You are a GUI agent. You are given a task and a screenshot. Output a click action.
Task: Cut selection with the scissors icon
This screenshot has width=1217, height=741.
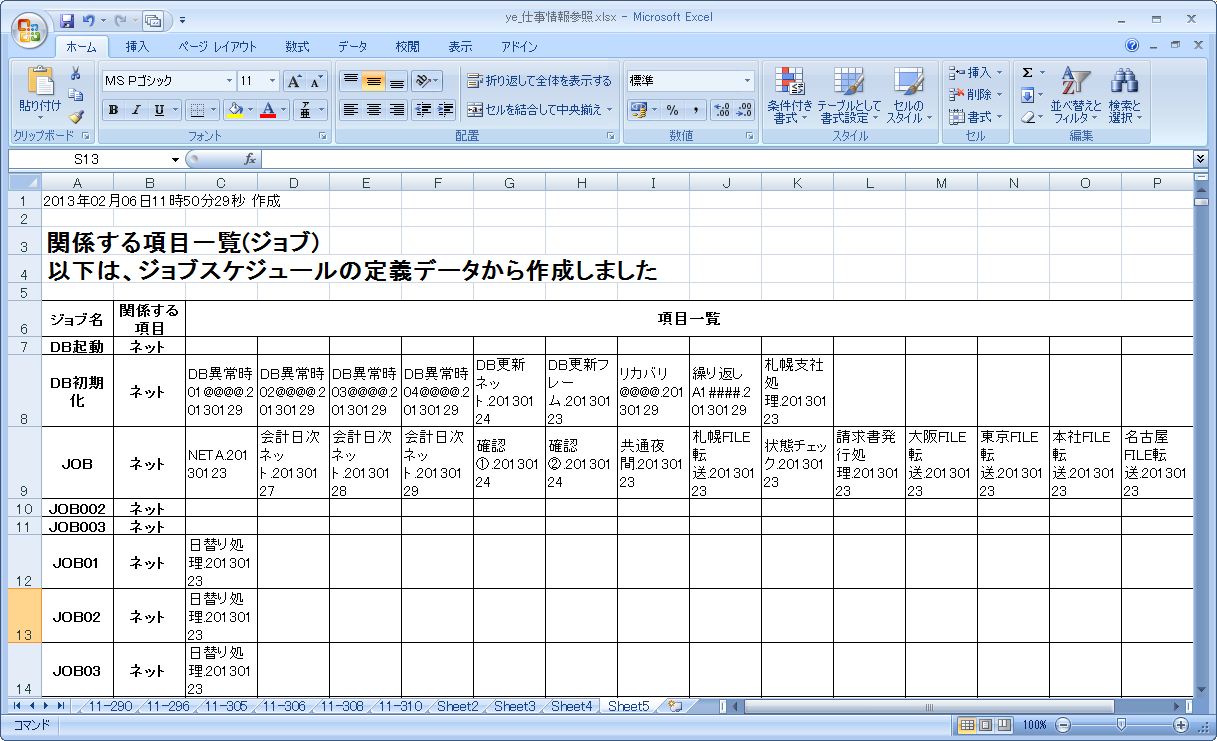point(75,73)
